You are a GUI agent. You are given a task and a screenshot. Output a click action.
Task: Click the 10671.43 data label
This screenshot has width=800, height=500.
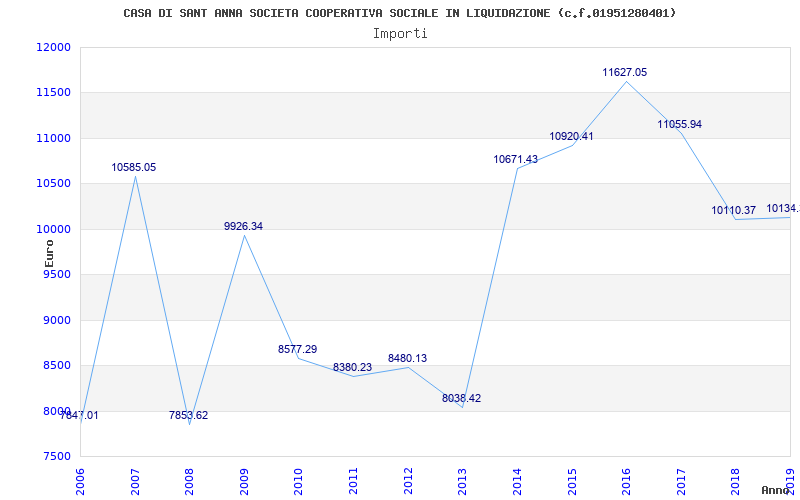[515, 159]
